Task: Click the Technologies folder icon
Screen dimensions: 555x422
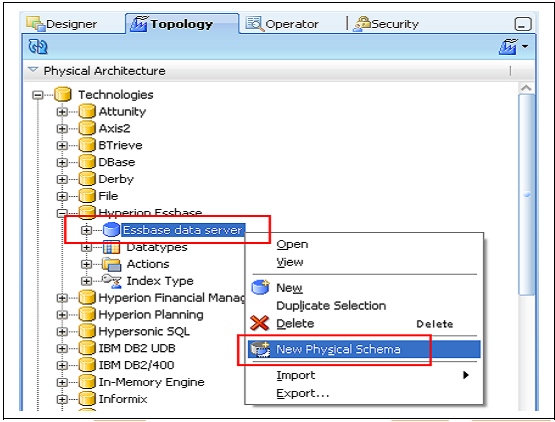Action: point(63,94)
